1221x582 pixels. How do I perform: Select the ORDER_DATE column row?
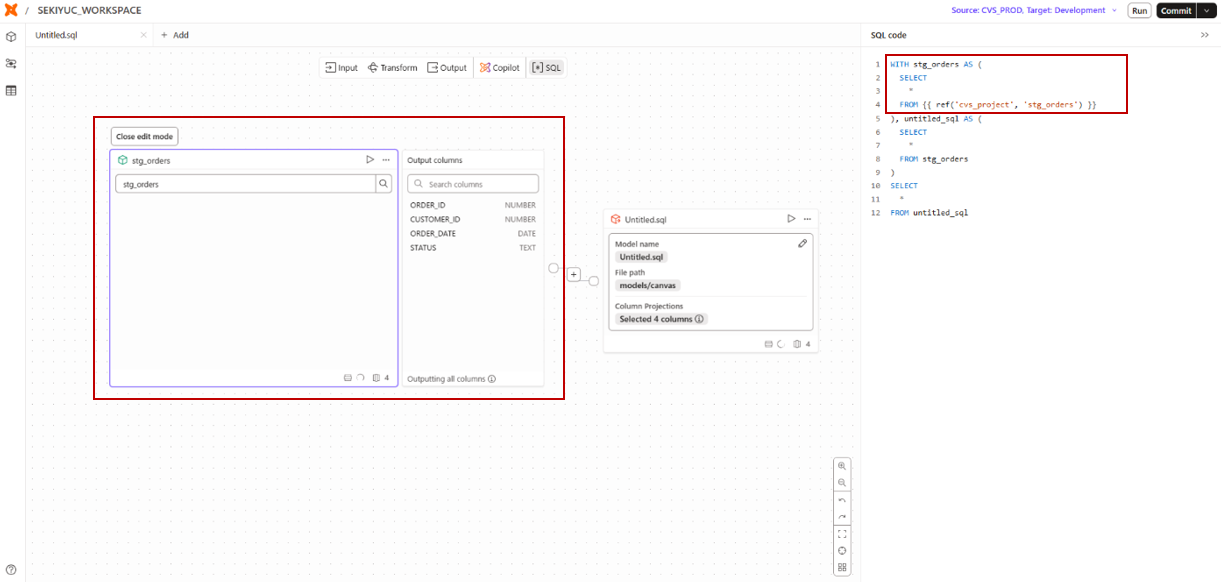click(x=473, y=233)
